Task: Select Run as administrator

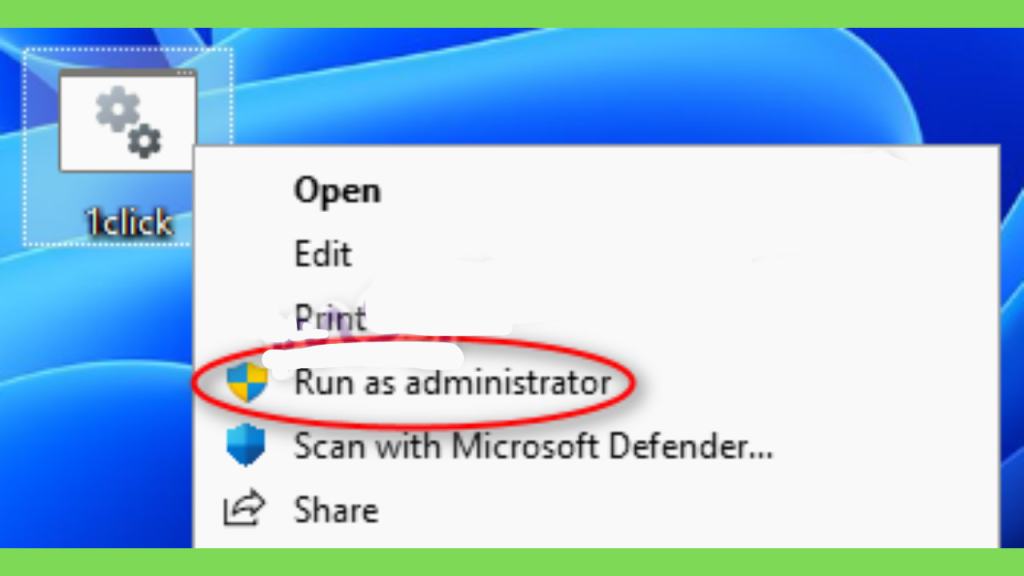Action: [x=453, y=382]
